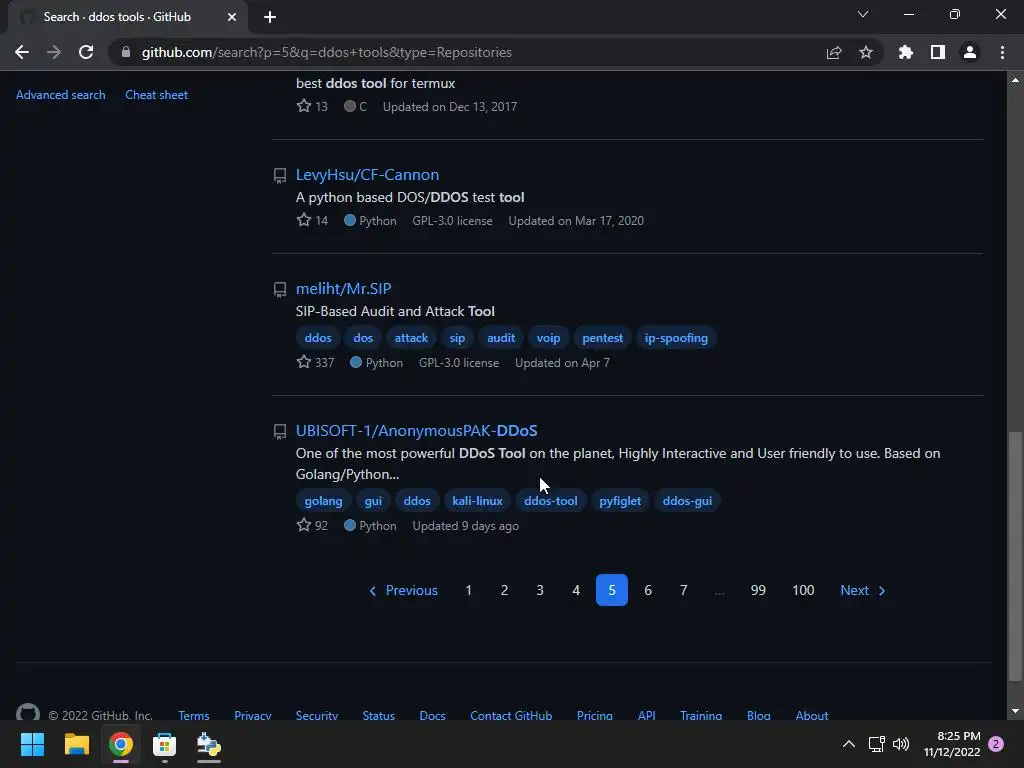The height and width of the screenshot is (768, 1024).
Task: Click scrollbar down arrow
Action: [x=1015, y=711]
